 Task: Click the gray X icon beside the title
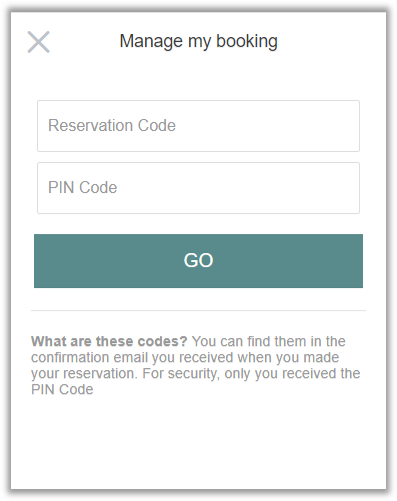(39, 42)
